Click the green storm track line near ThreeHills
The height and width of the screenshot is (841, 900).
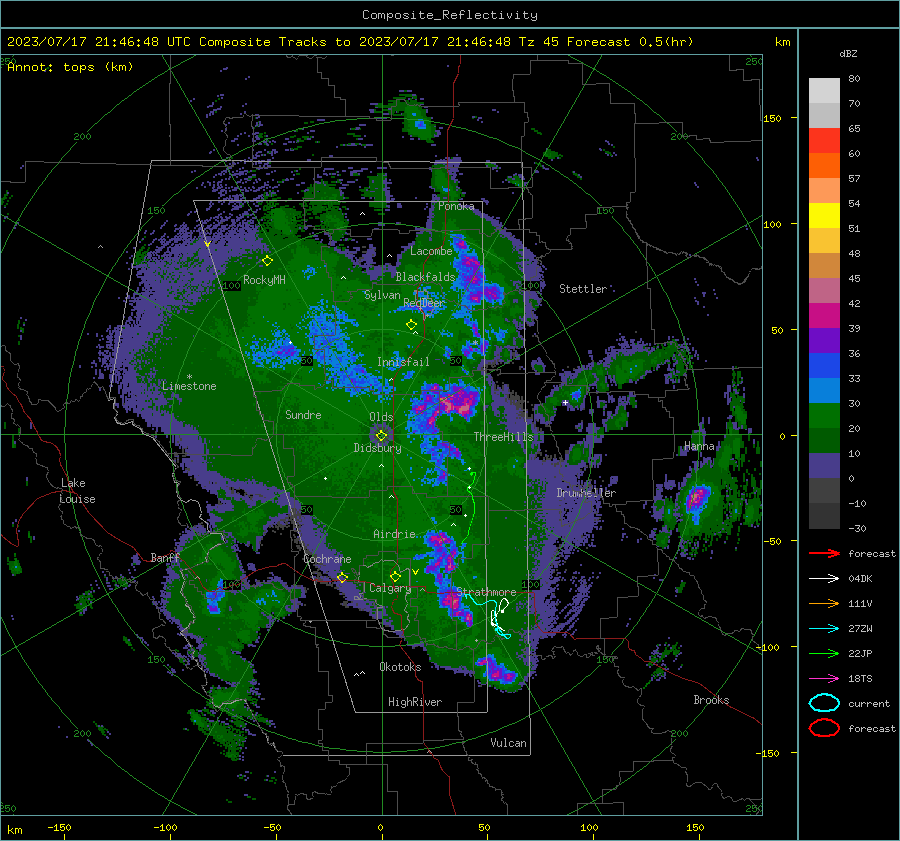click(472, 505)
